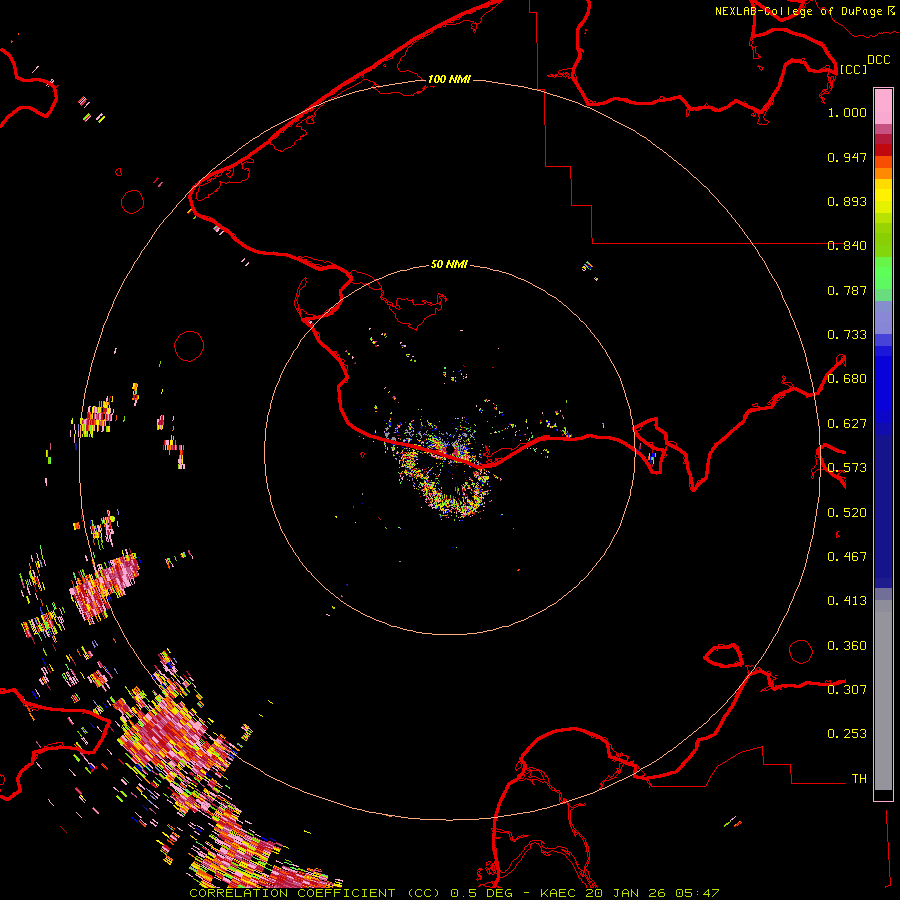This screenshot has height=900, width=900.
Task: Click the [CC] label above color bar
Action: [x=853, y=69]
